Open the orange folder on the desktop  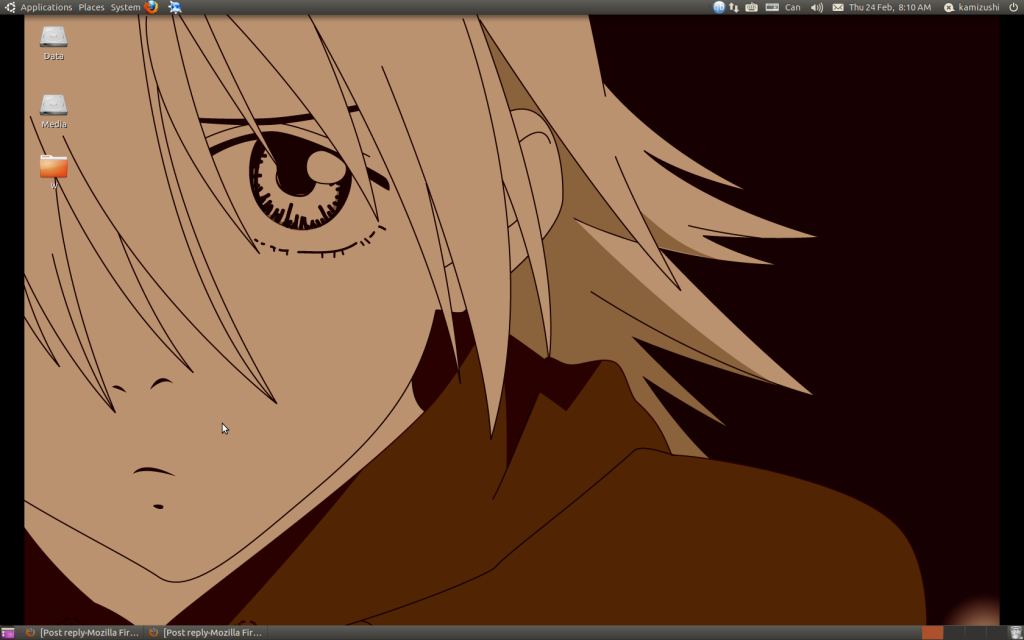click(x=53, y=166)
